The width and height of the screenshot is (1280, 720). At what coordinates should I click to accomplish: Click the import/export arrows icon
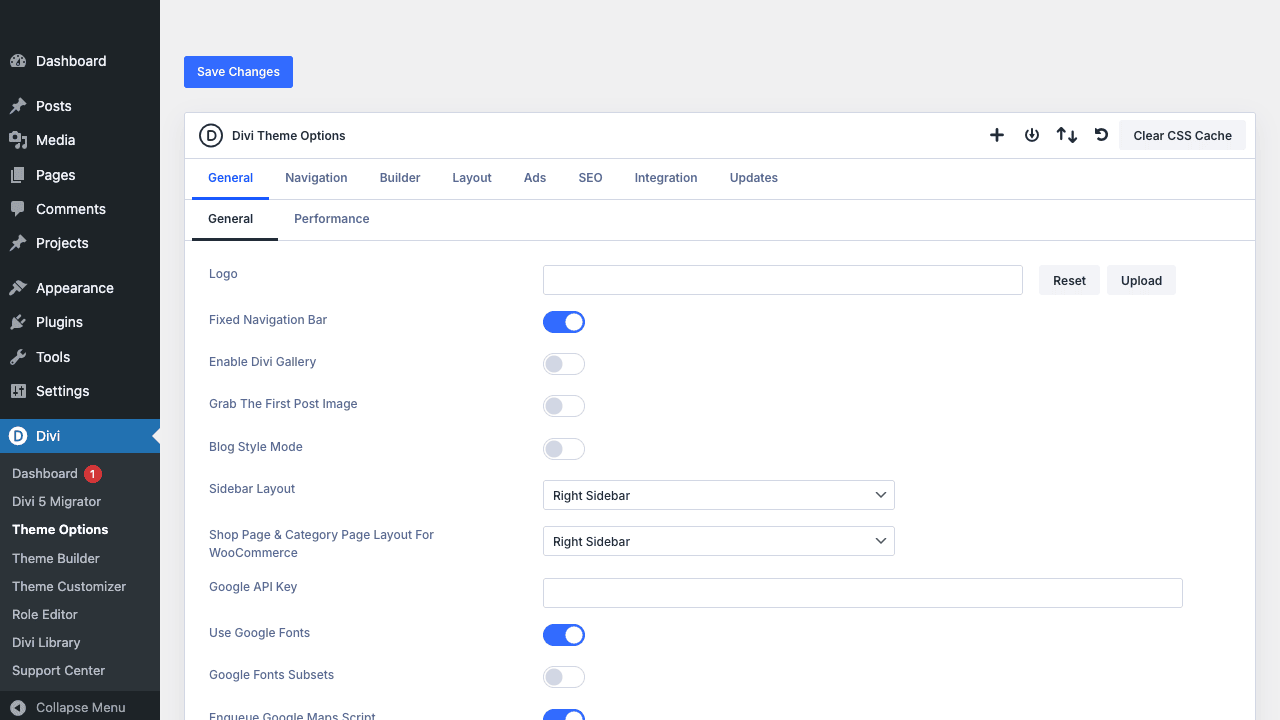1067,135
